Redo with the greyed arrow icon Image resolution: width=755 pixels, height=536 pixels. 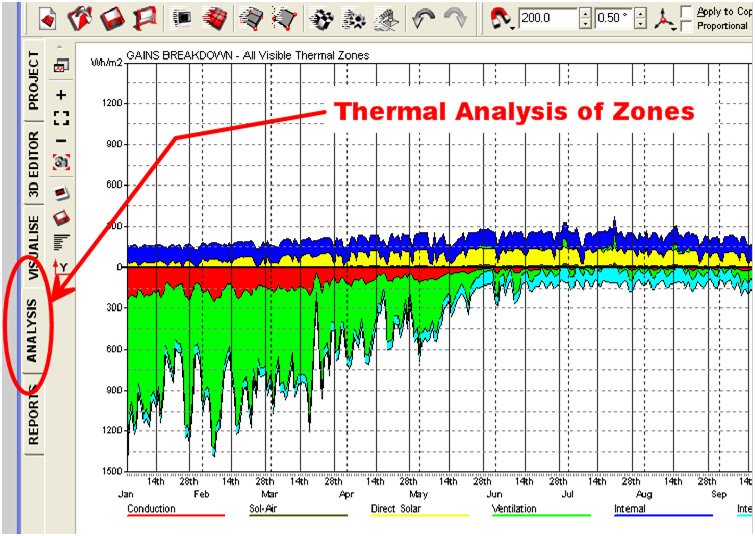[x=455, y=19]
